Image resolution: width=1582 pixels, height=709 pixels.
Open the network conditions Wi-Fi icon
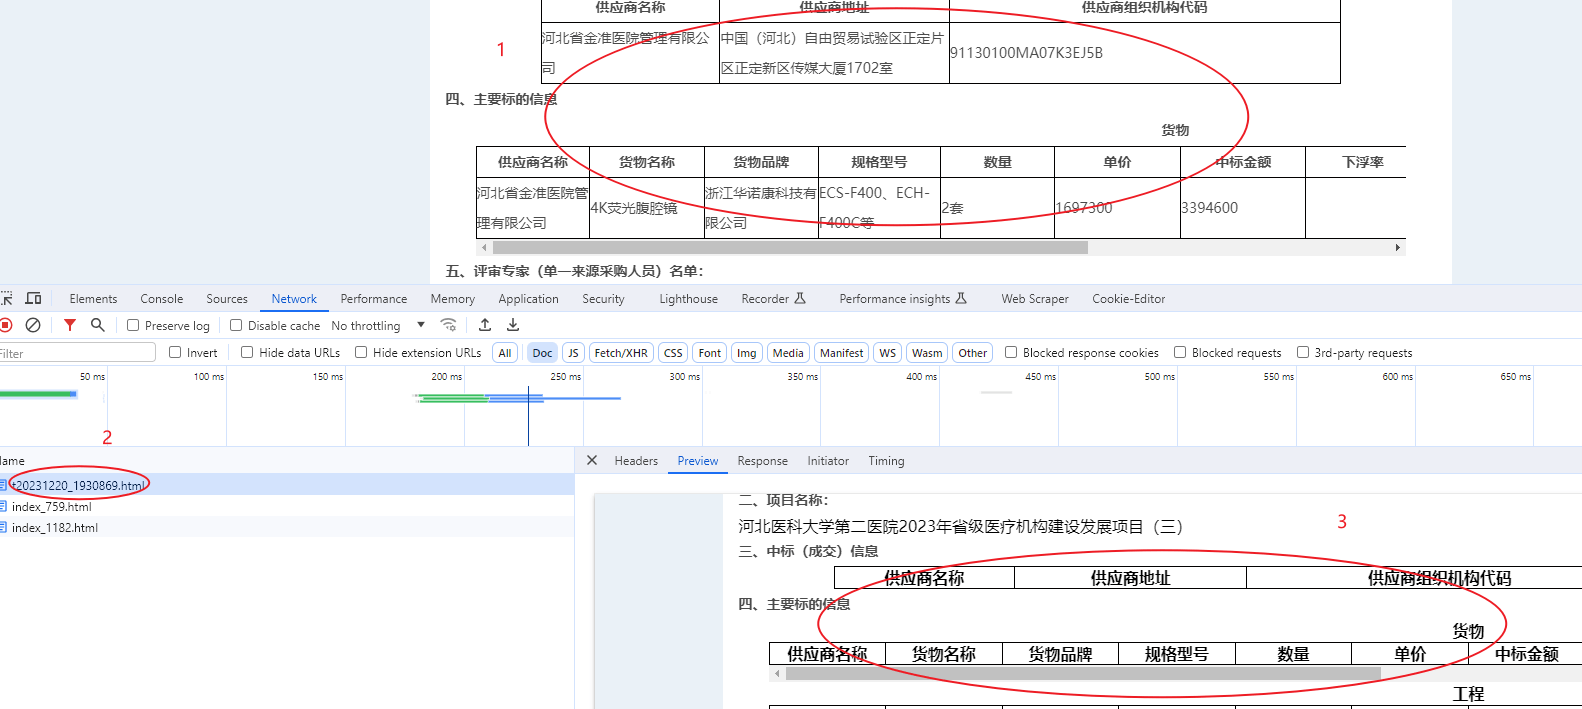[449, 325]
